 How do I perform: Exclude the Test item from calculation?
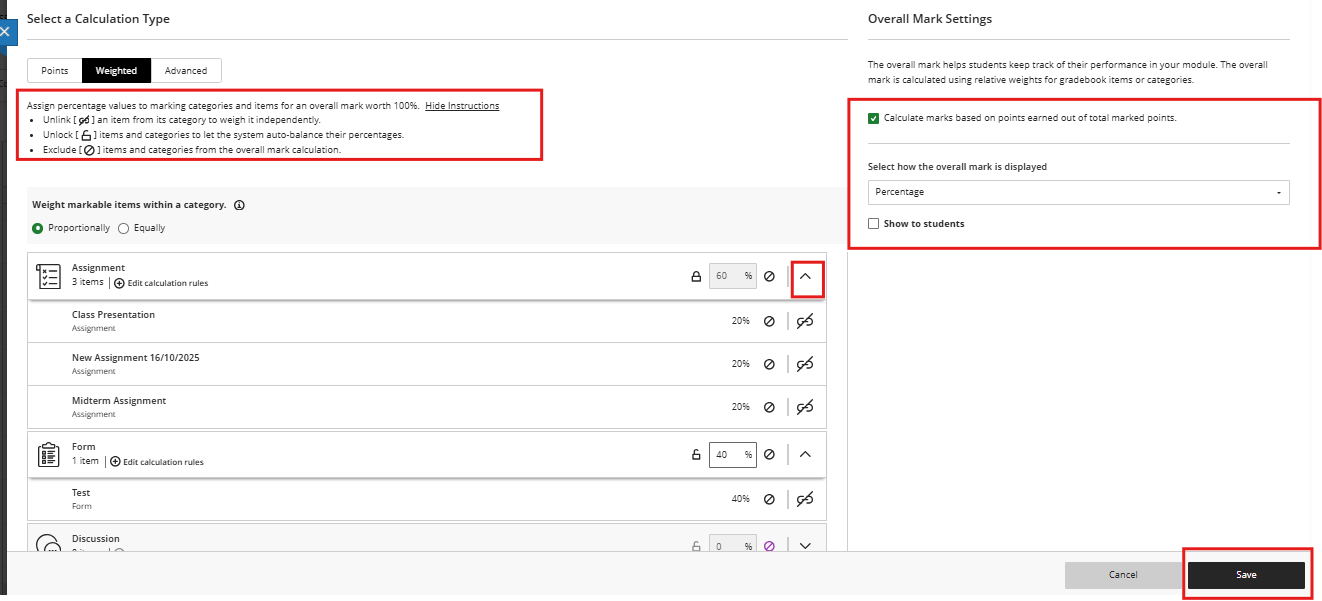tap(769, 499)
